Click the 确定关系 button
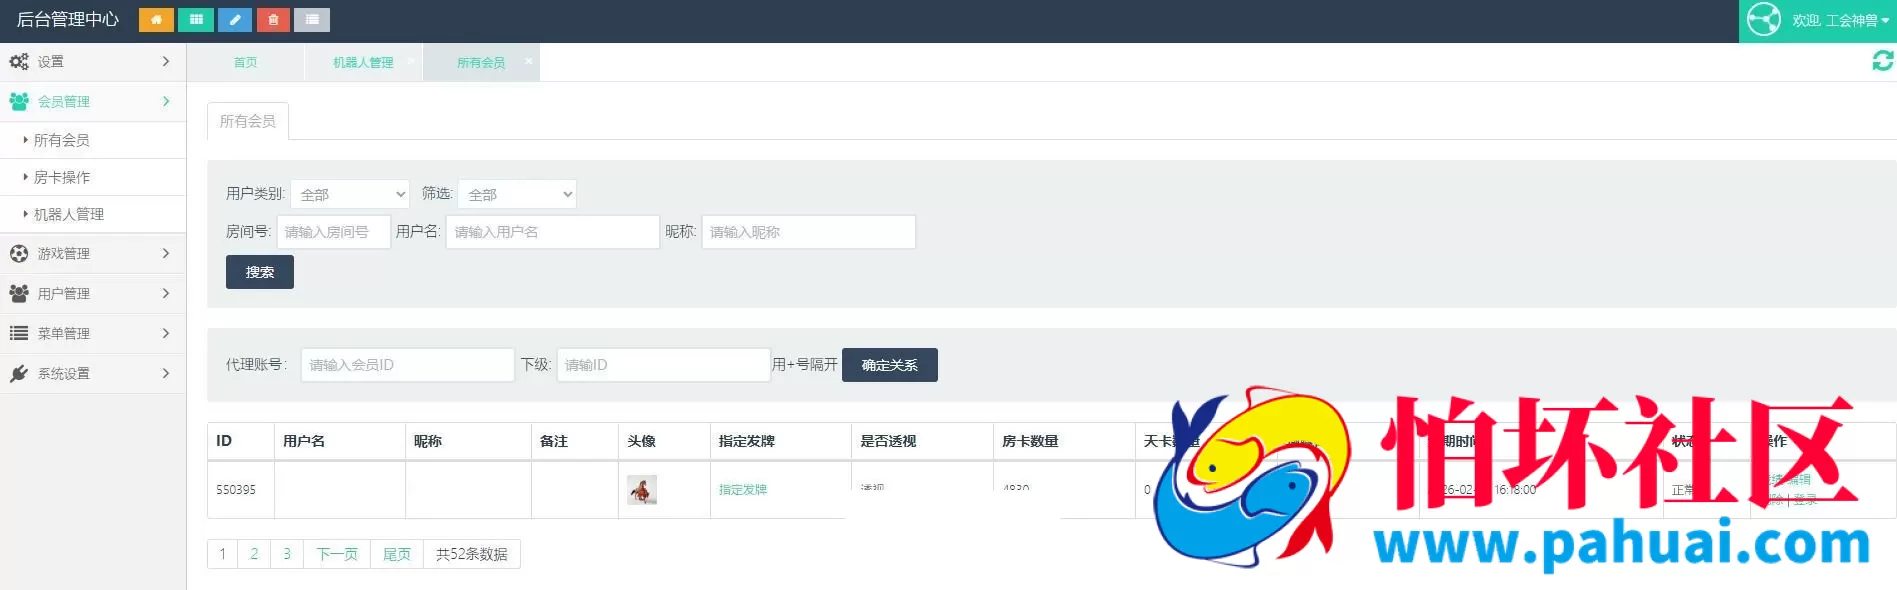1897x590 pixels. pos(890,365)
